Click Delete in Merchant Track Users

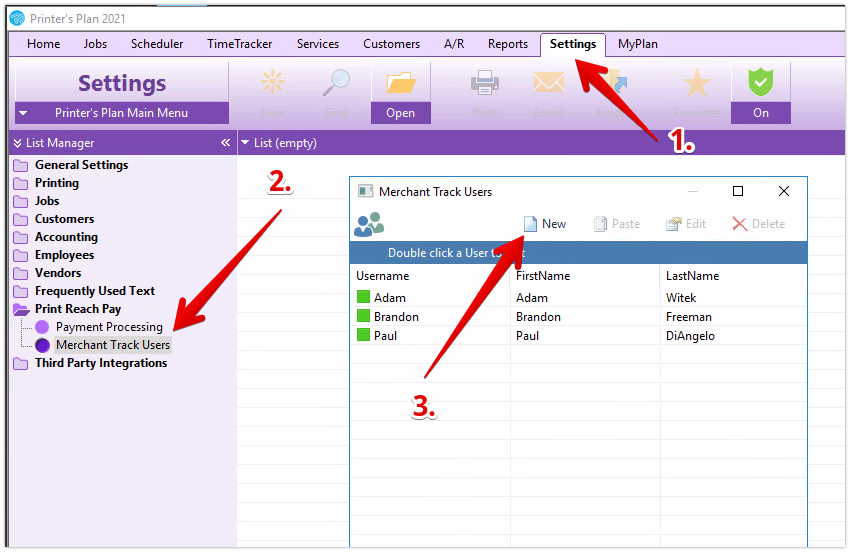point(758,224)
